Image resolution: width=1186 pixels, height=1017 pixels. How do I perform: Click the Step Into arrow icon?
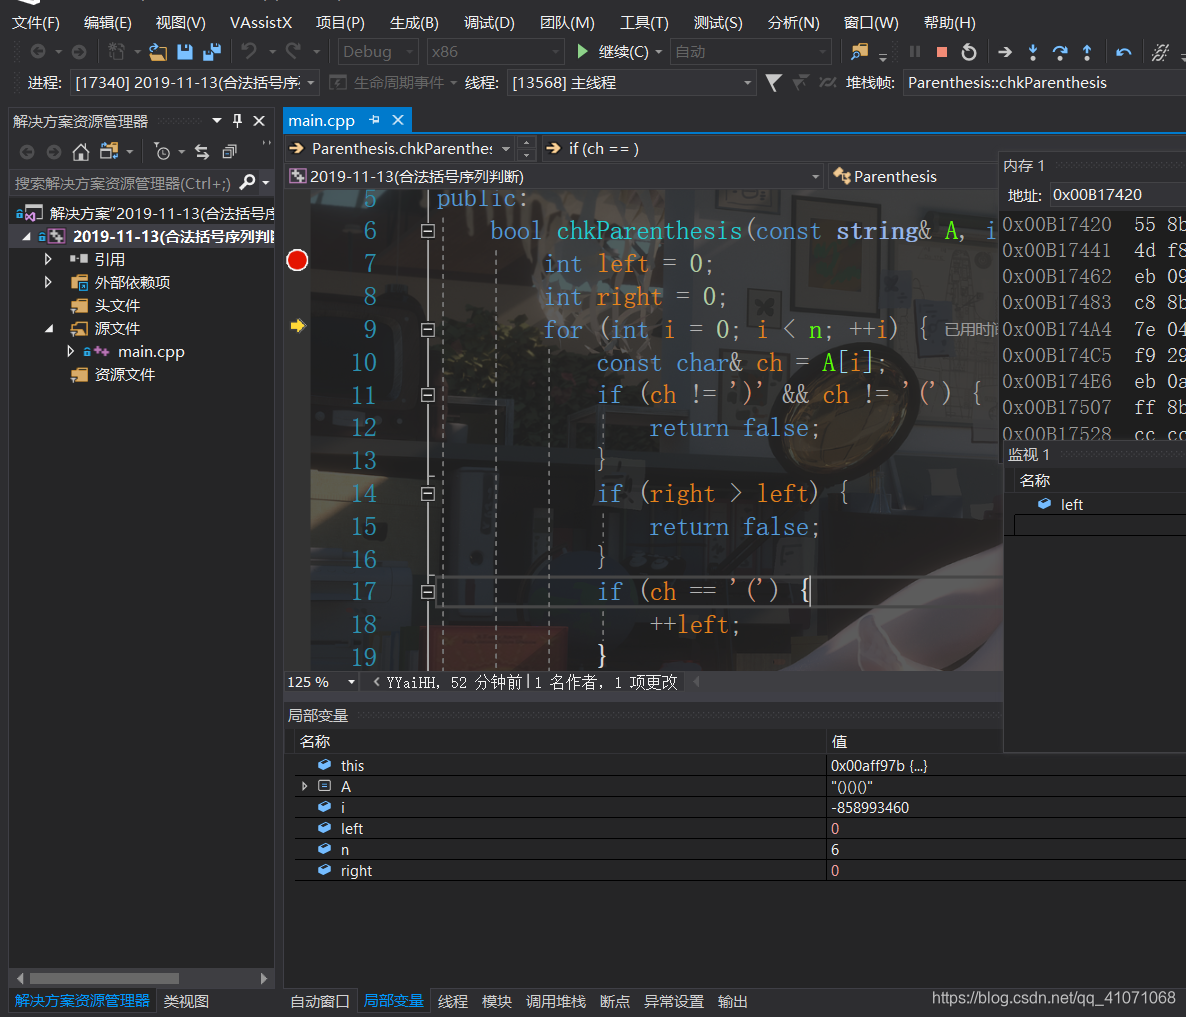tap(1033, 52)
